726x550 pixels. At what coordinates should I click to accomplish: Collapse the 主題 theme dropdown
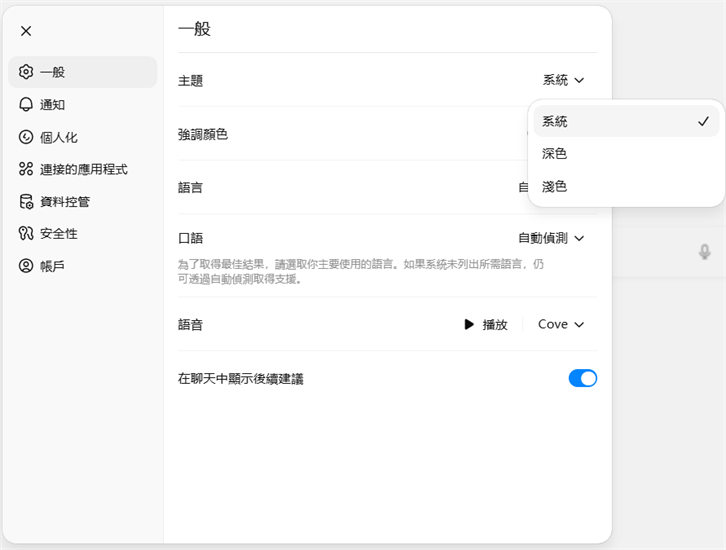pos(563,80)
